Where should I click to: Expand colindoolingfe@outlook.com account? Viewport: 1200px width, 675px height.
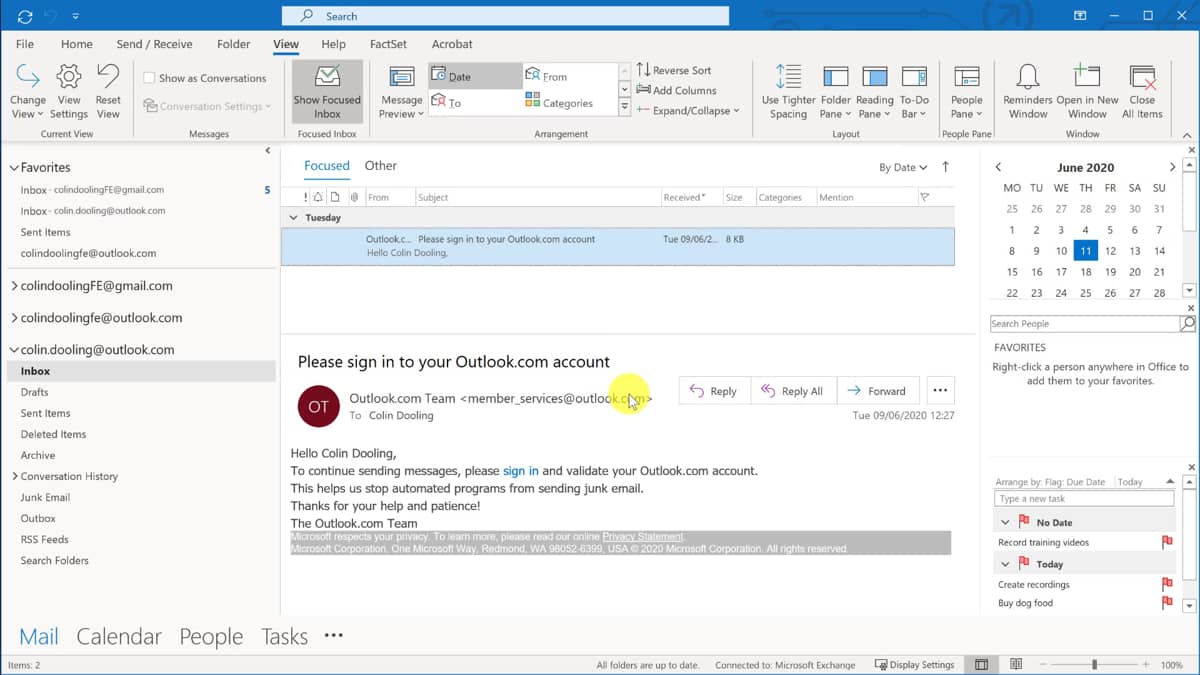tap(14, 318)
